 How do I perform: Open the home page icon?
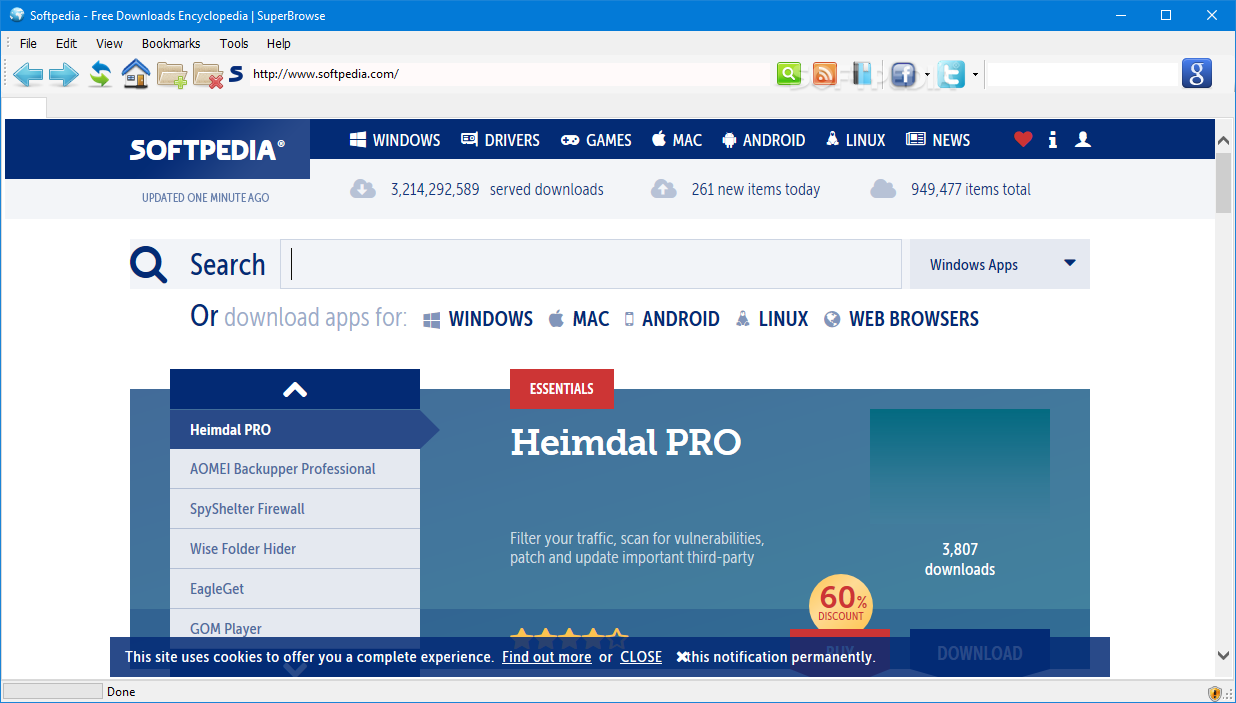click(x=136, y=74)
